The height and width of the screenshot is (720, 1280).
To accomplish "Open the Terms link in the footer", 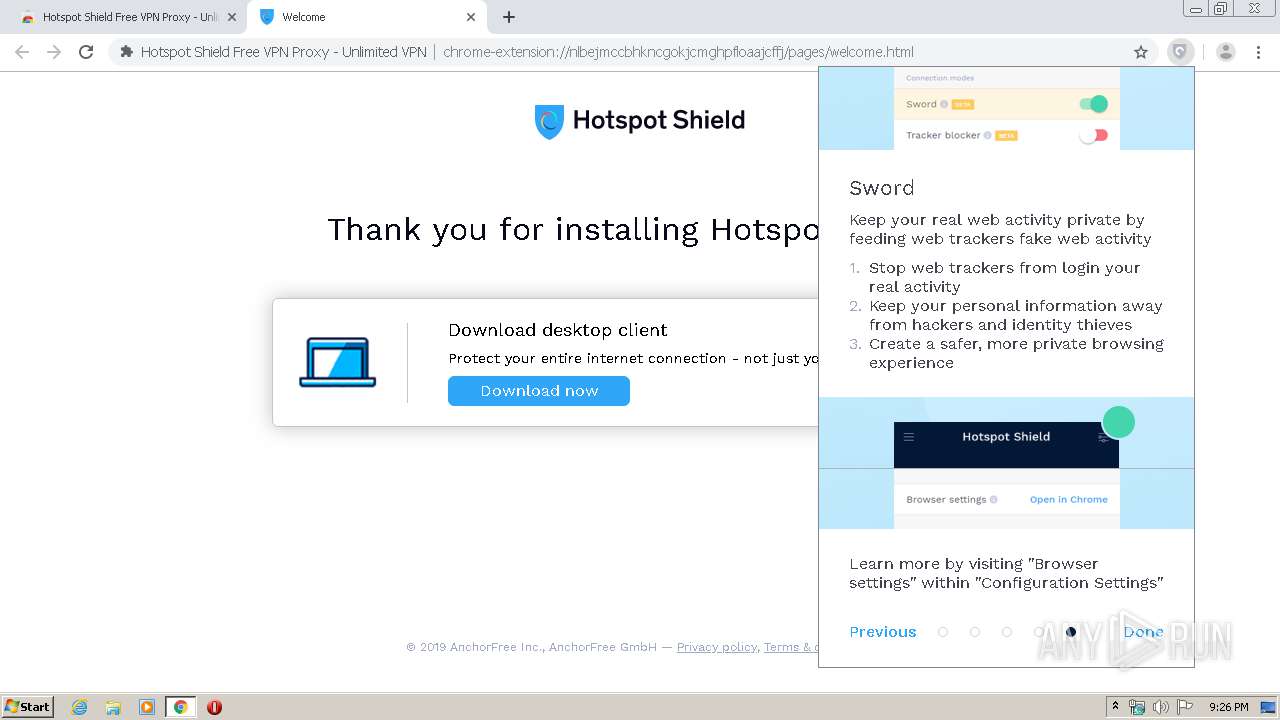I will [x=790, y=647].
